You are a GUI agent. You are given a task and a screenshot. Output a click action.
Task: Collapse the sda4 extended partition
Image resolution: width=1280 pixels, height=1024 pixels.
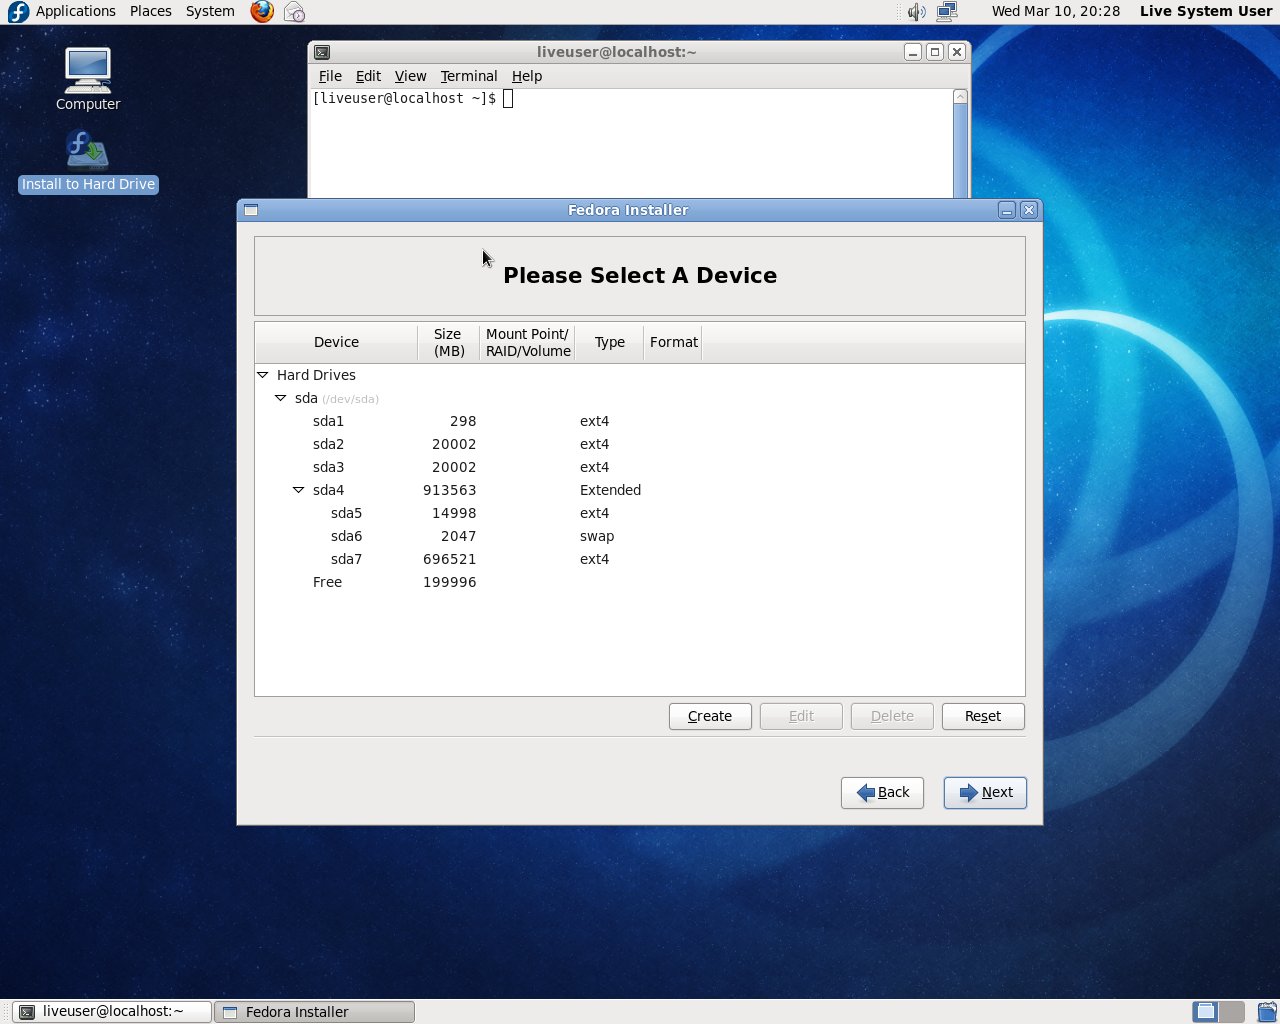point(298,490)
